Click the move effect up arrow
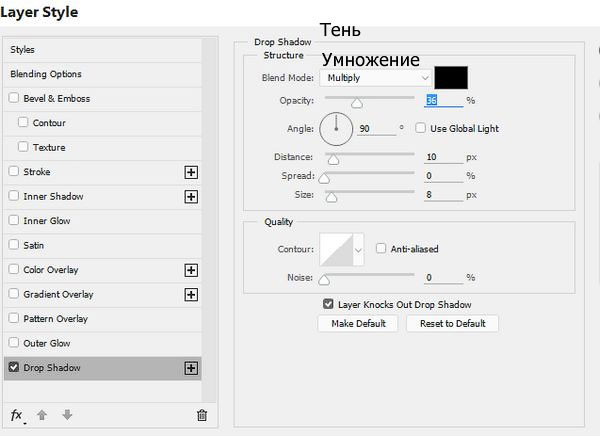600x436 pixels. [x=42, y=415]
